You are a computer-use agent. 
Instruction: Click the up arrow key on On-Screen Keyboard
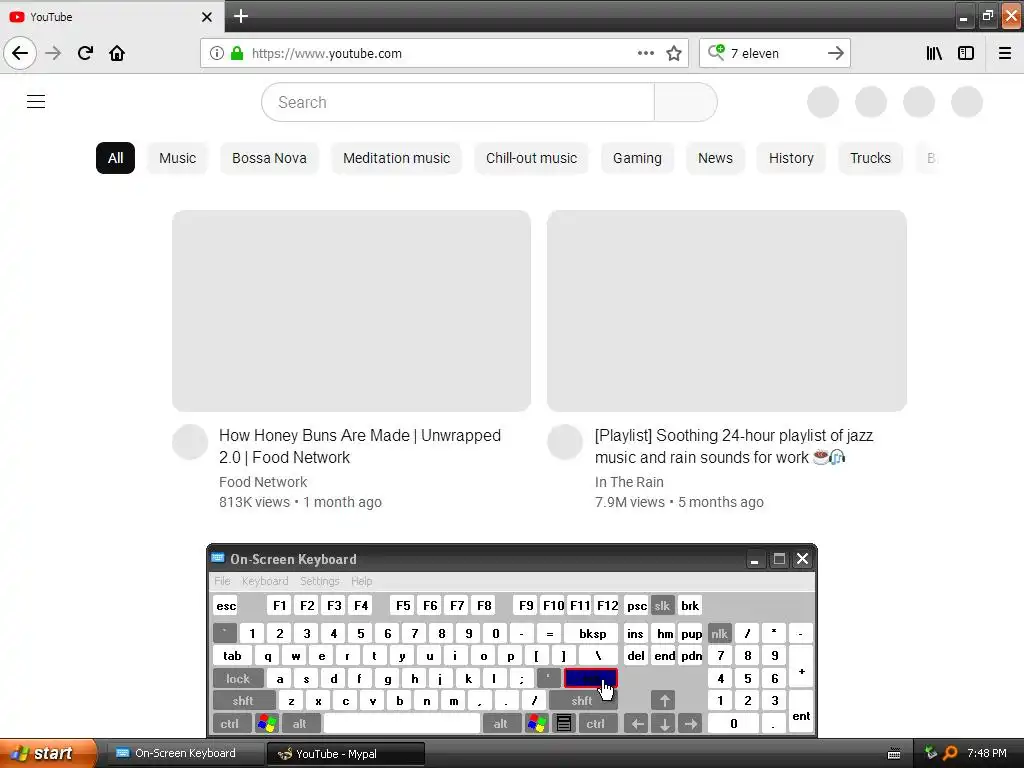[664, 701]
